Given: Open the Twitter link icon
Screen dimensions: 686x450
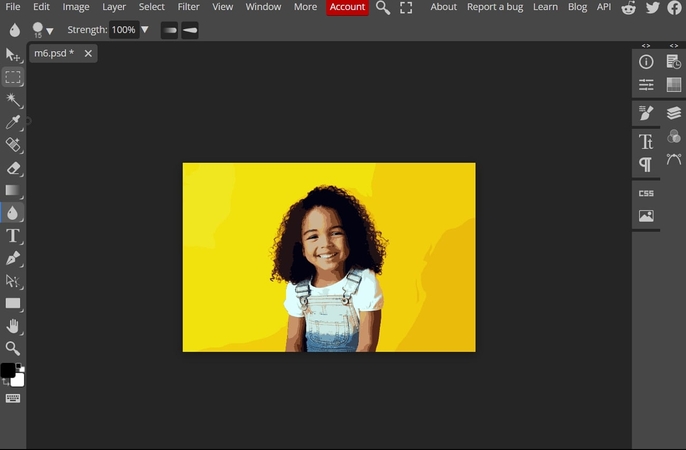Looking at the screenshot, I should tap(652, 7).
